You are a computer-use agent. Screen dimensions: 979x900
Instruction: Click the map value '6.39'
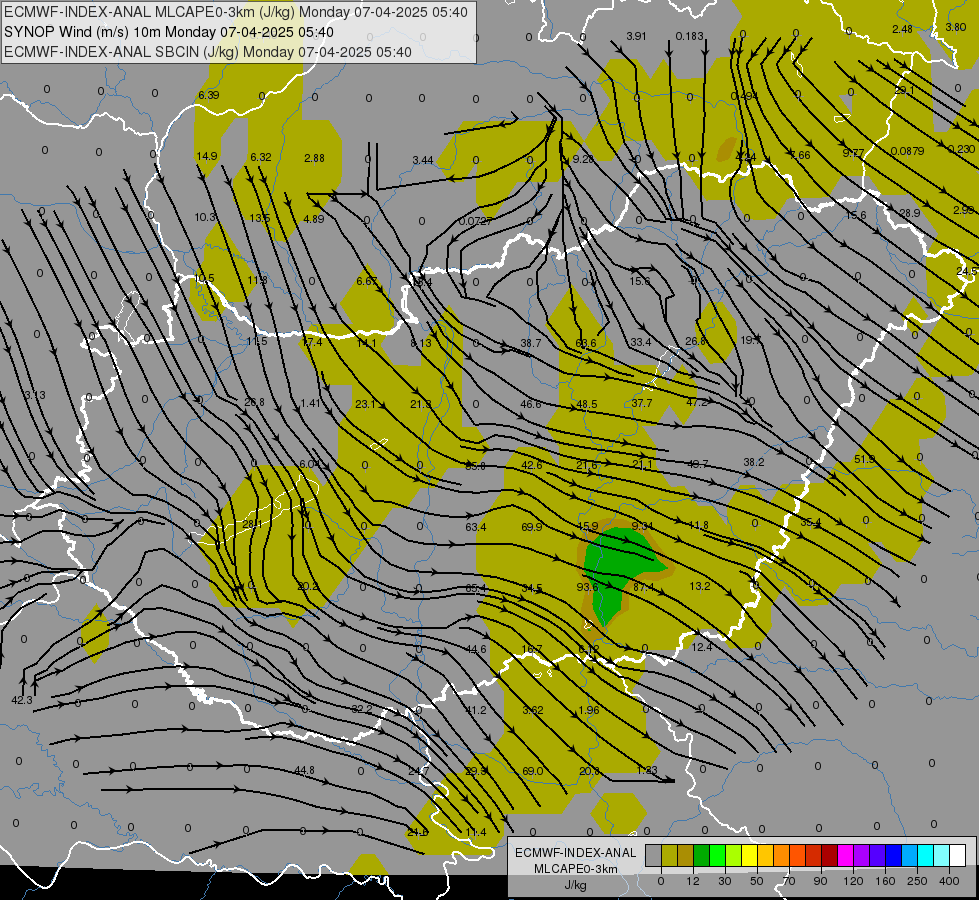pos(209,95)
